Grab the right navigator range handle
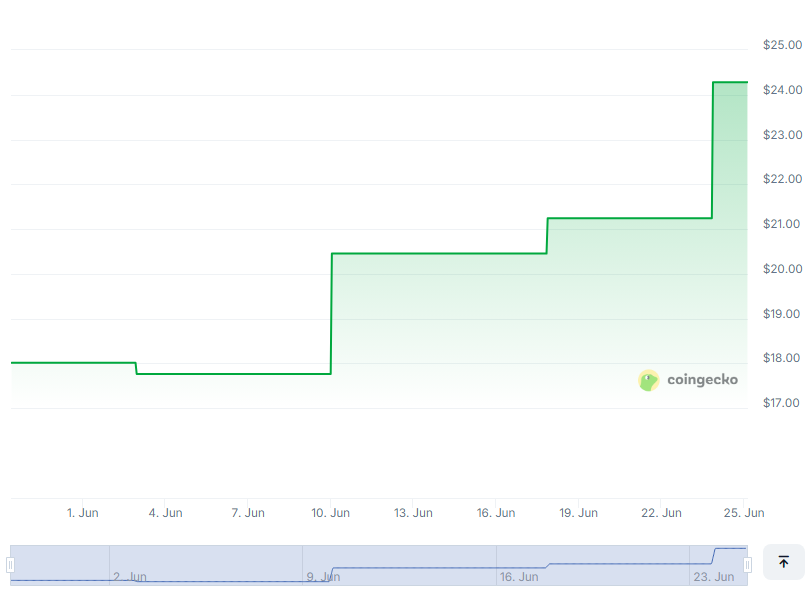Image resolution: width=810 pixels, height=600 pixels. point(747,565)
